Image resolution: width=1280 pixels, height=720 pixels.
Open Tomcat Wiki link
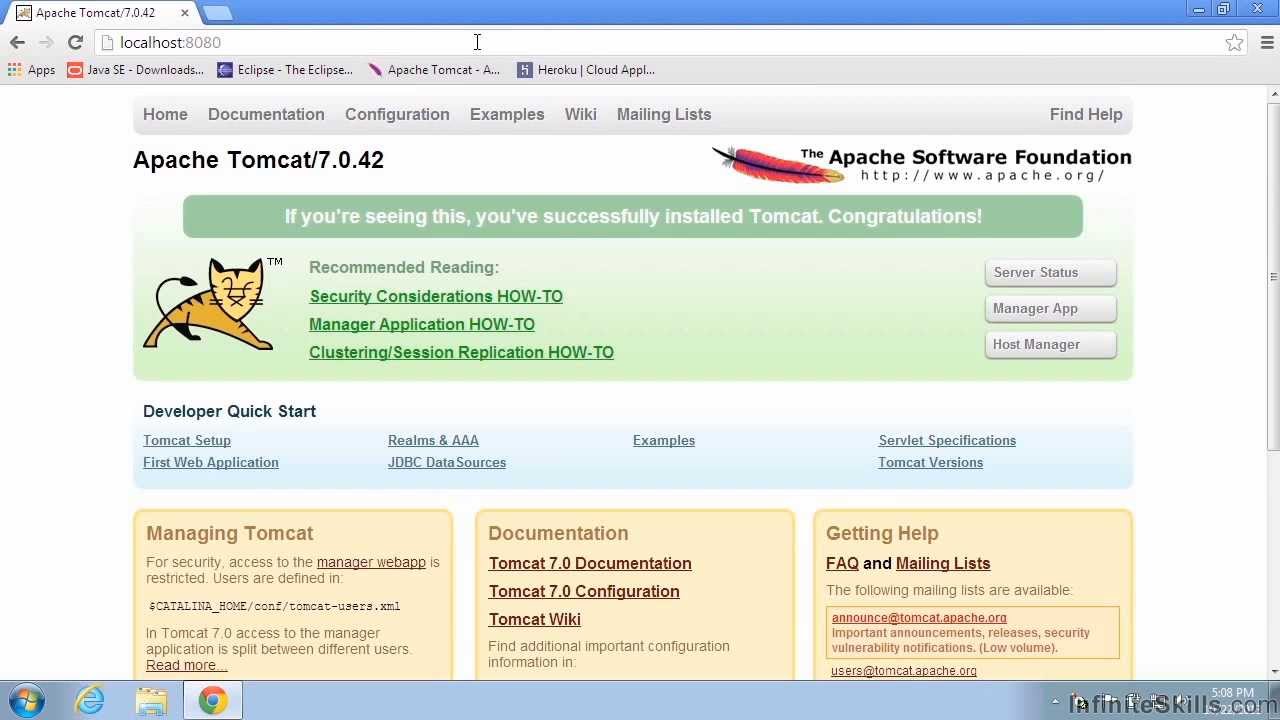coord(534,619)
